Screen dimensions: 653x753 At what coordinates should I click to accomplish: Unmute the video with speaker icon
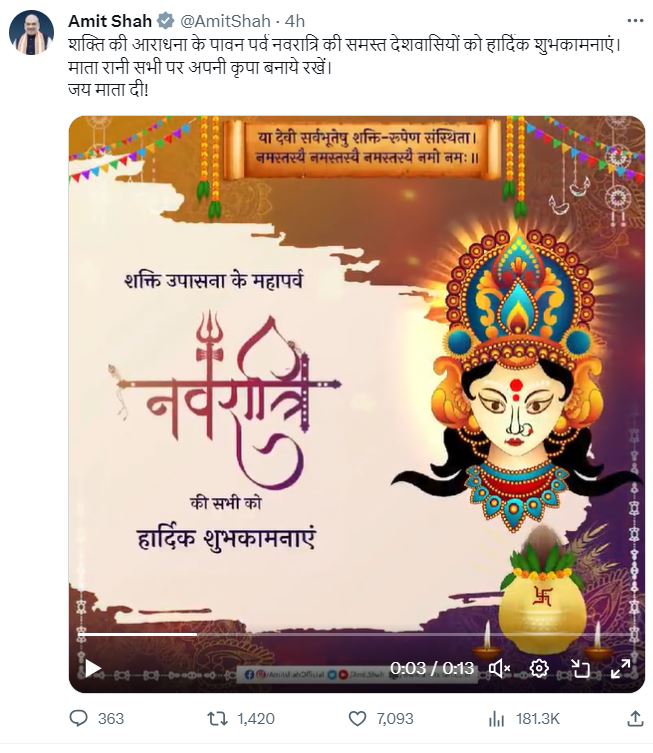pos(499,668)
